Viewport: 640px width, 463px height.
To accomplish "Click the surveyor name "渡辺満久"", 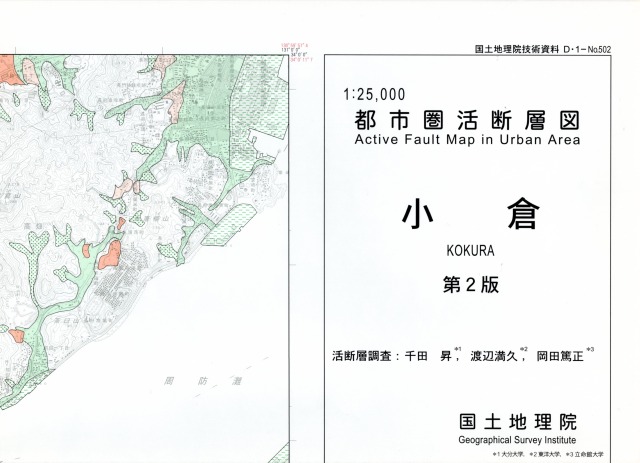I will tap(493, 356).
